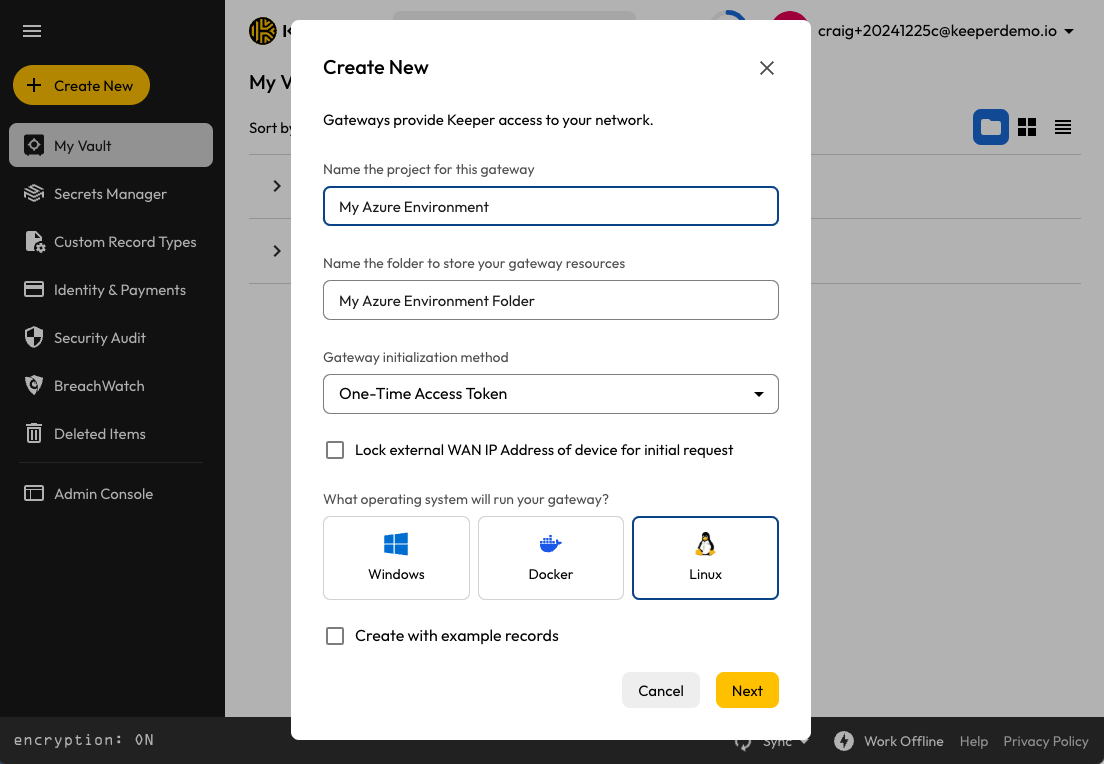Switch to grid view icon
This screenshot has height=764, width=1104.
[x=1027, y=127]
